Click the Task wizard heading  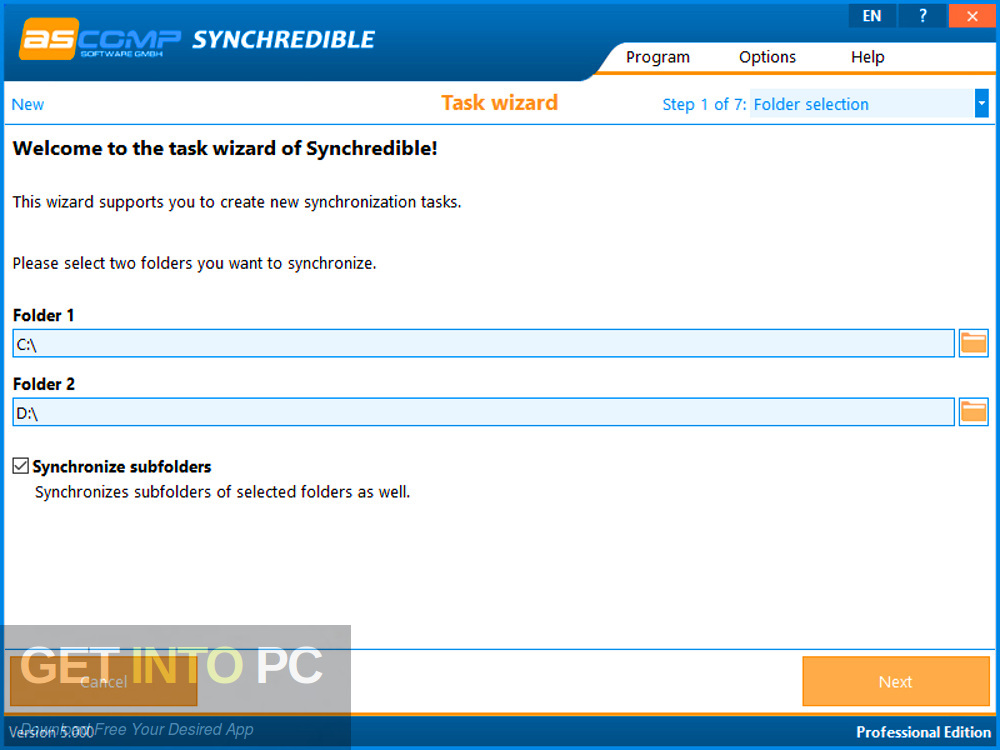499,103
